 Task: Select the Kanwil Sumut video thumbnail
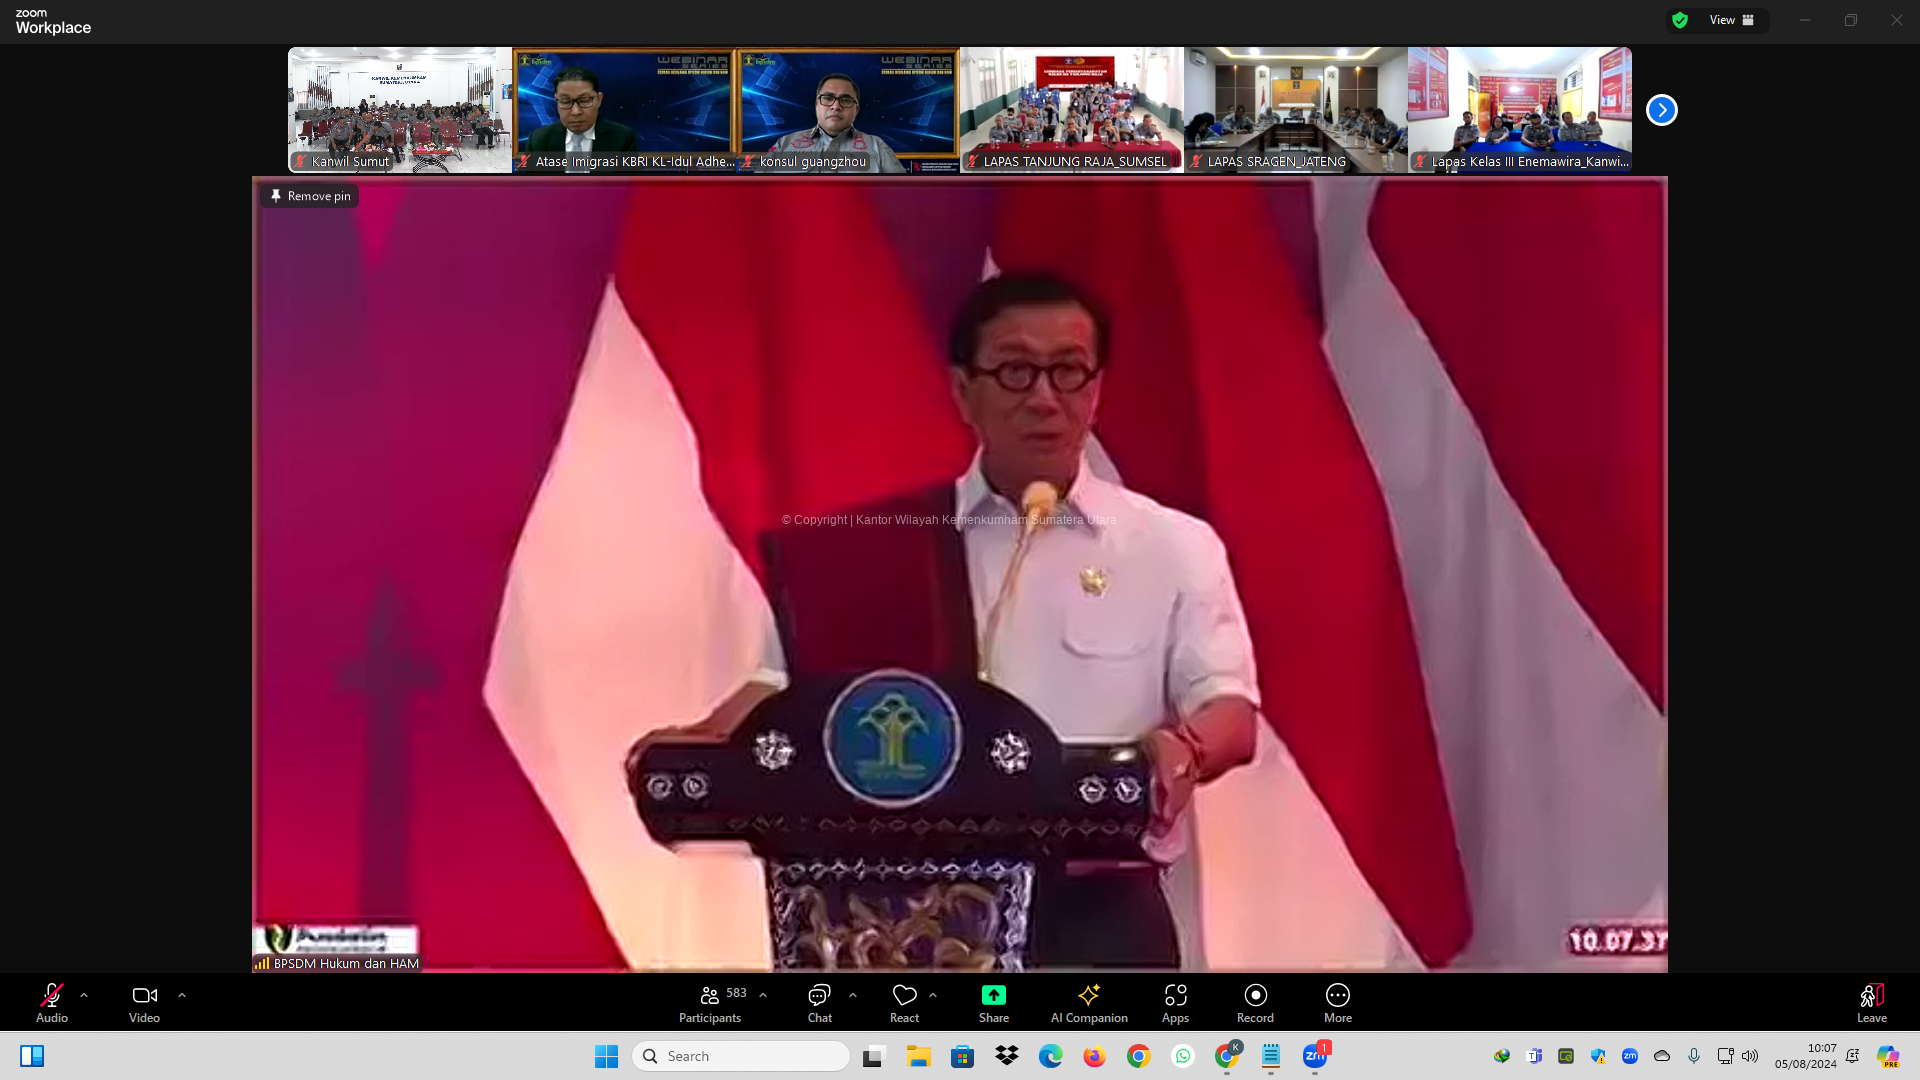(400, 108)
